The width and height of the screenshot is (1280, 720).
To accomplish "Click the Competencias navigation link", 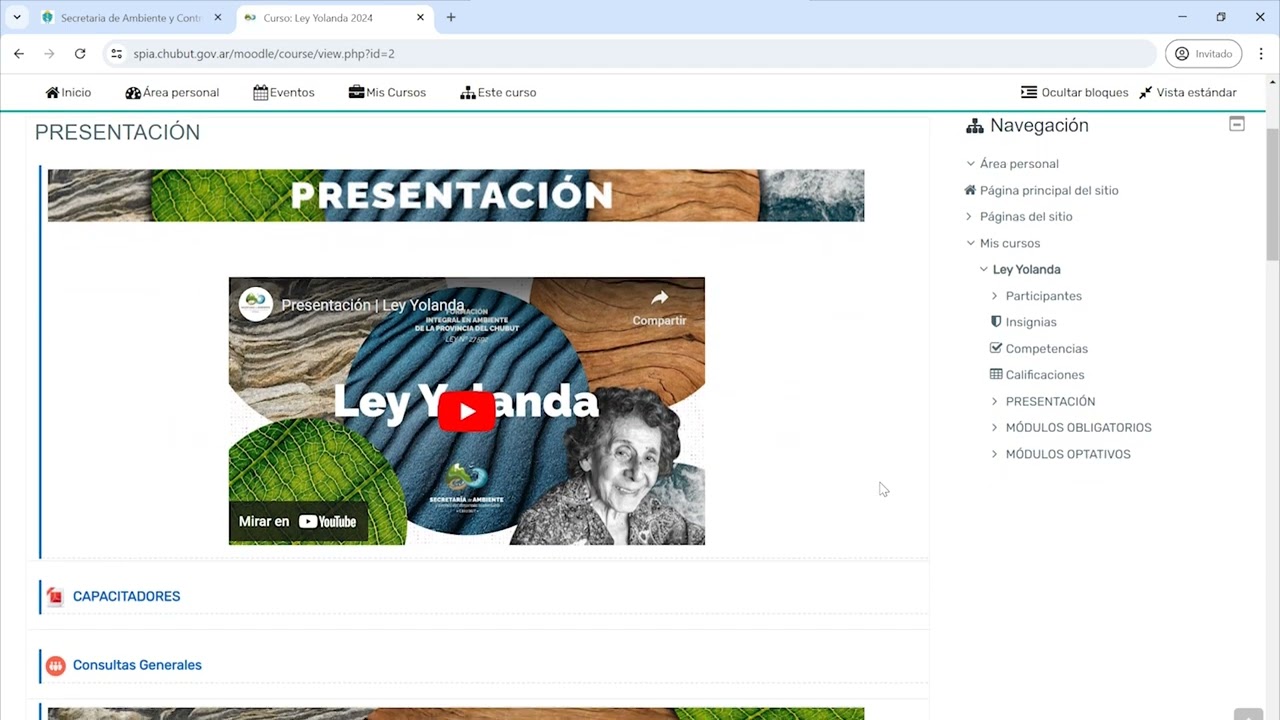I will tap(1047, 348).
